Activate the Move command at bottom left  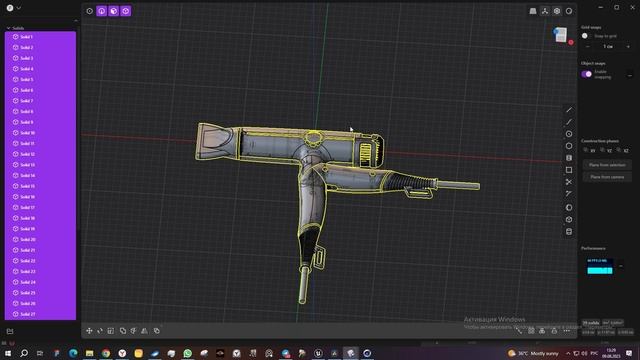[x=89, y=331]
